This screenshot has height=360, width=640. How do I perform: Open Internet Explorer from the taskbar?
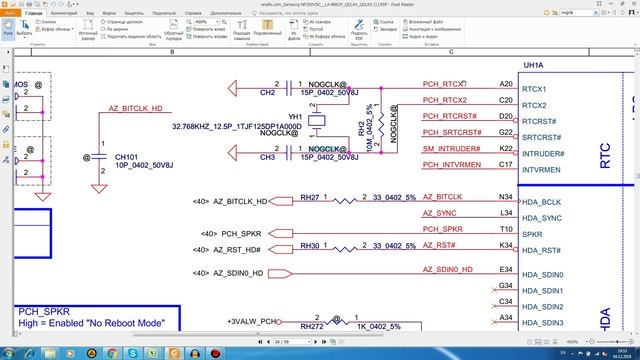(x=29, y=353)
